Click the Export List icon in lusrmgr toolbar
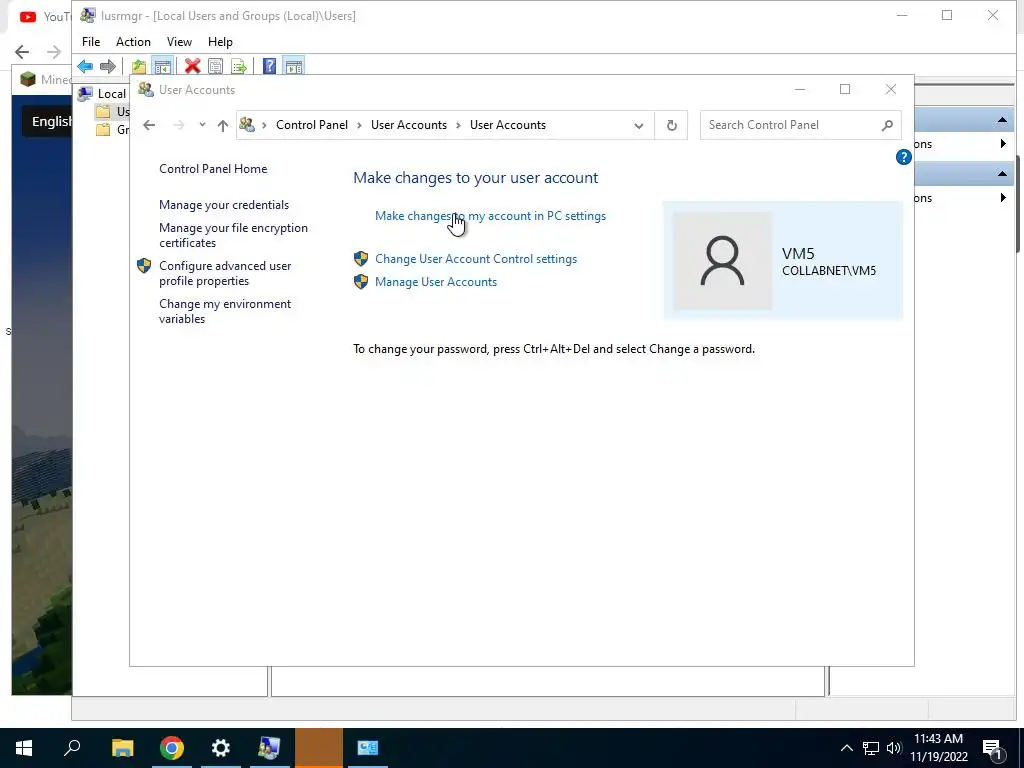The height and width of the screenshot is (768, 1024). 239,66
